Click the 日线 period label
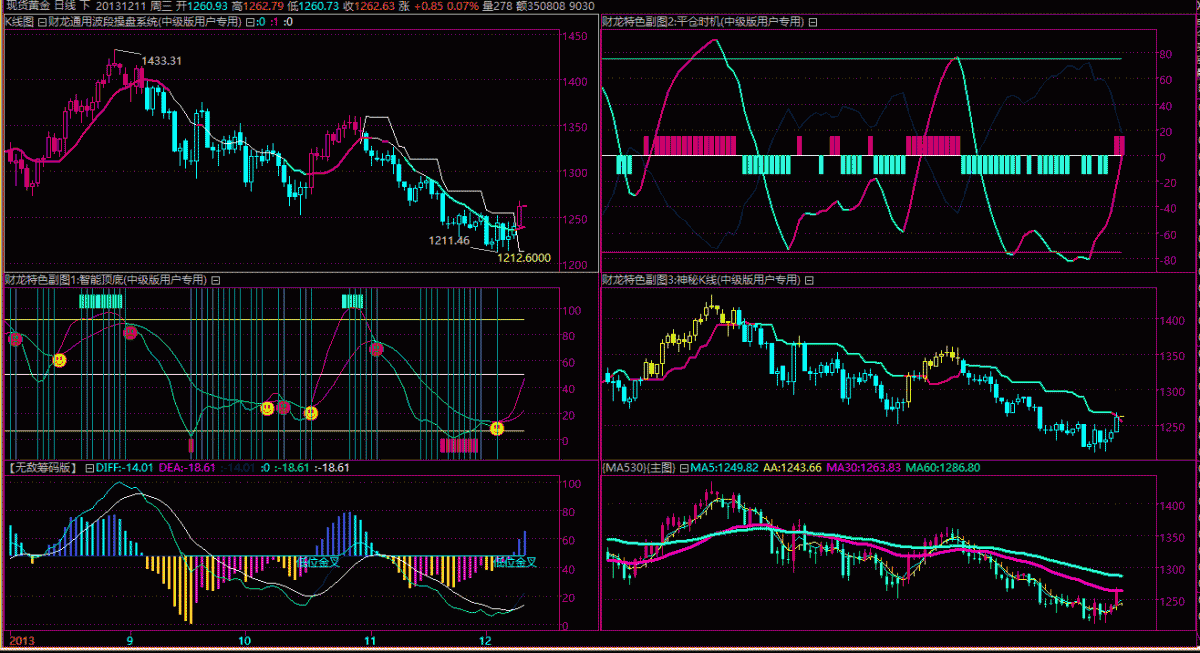Viewport: 1200px width, 653px height. 66,7
